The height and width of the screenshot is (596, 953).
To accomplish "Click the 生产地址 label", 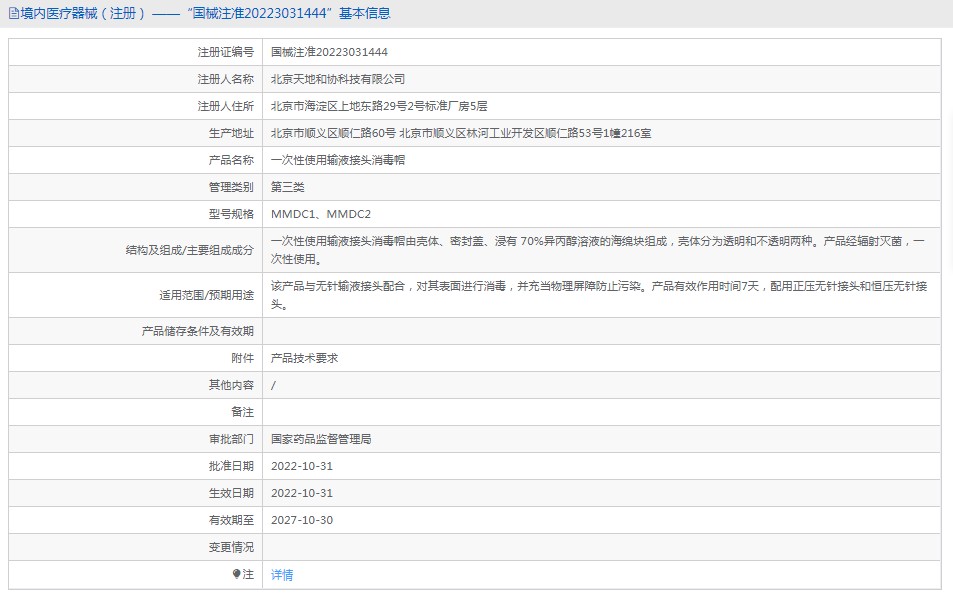I will pos(231,134).
